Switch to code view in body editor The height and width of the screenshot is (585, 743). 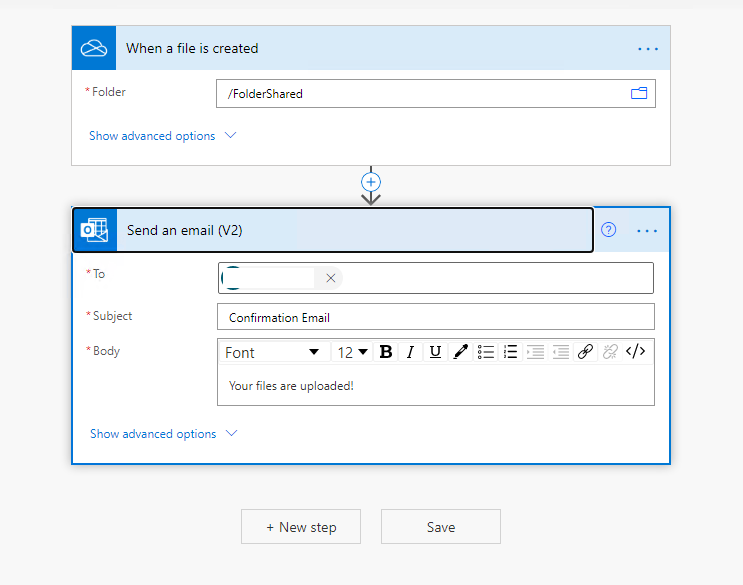click(635, 352)
